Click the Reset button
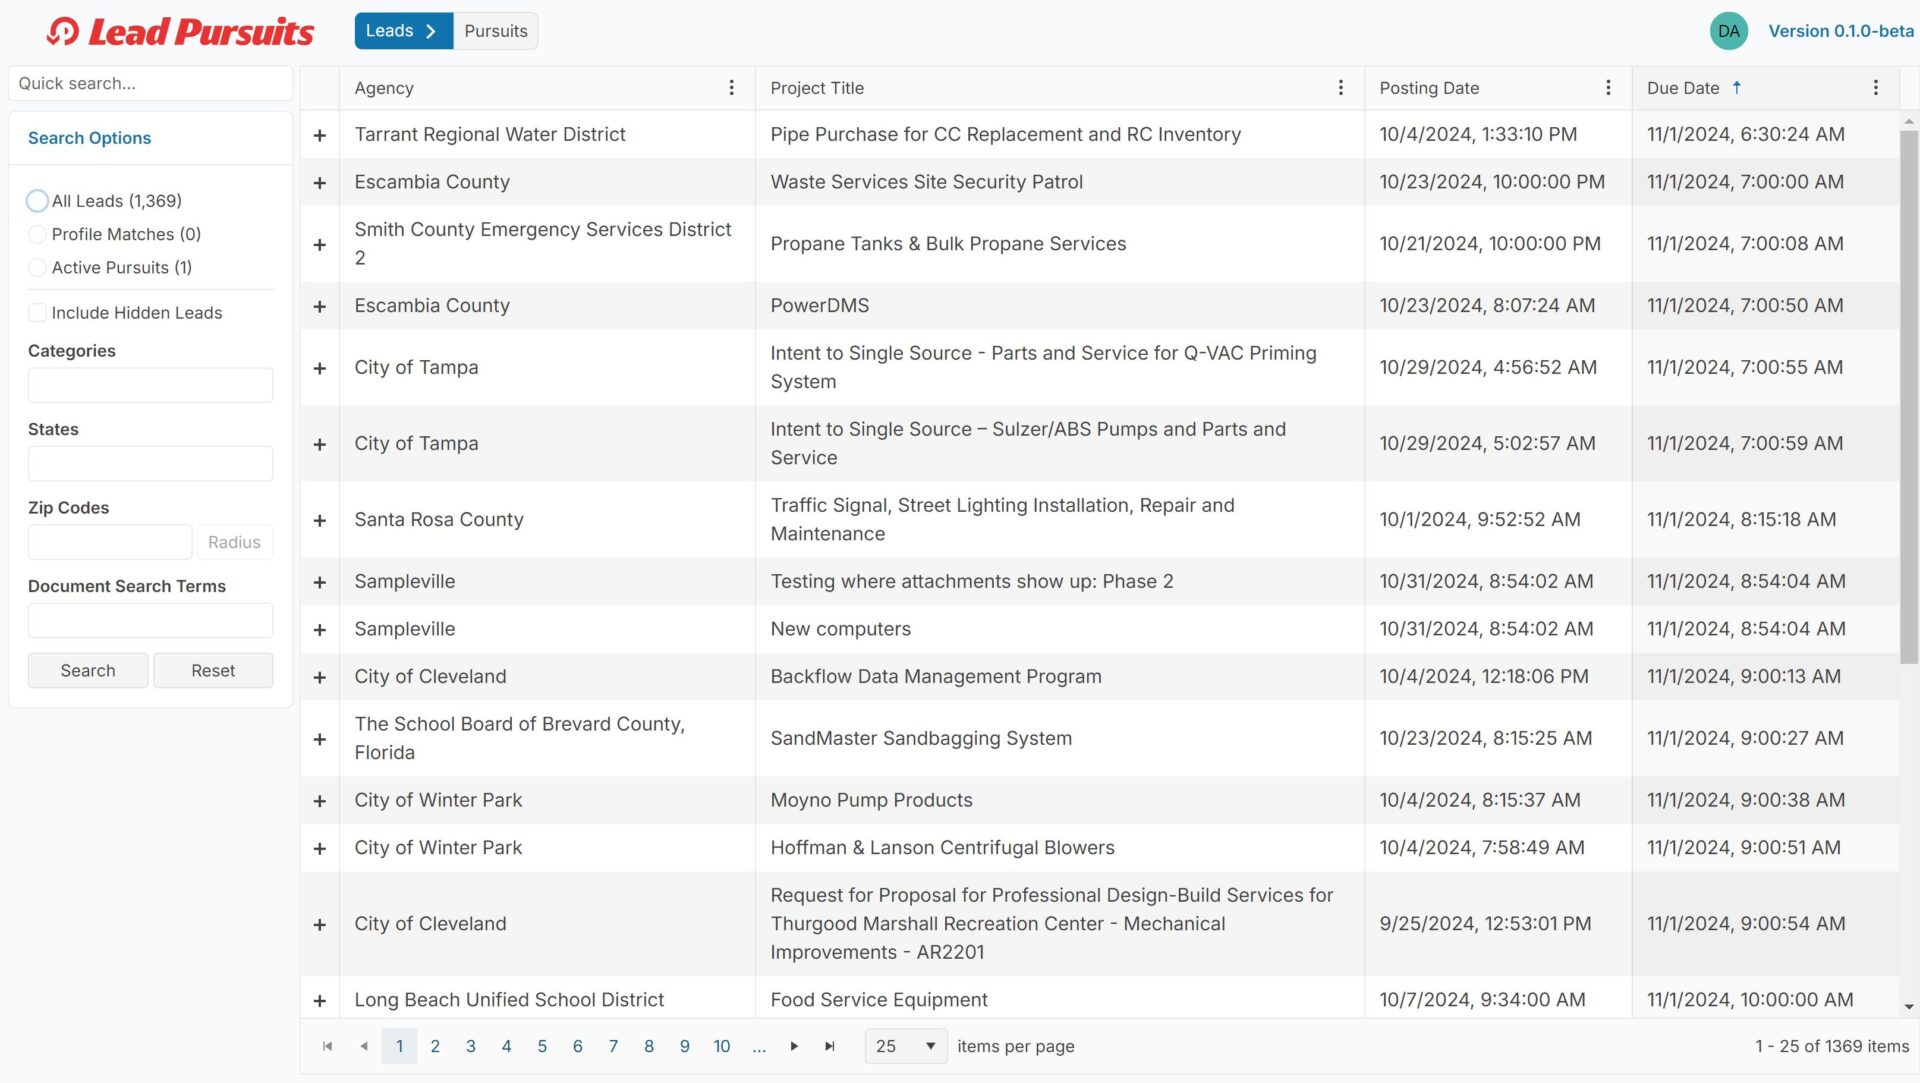This screenshot has height=1083, width=1920. [213, 670]
